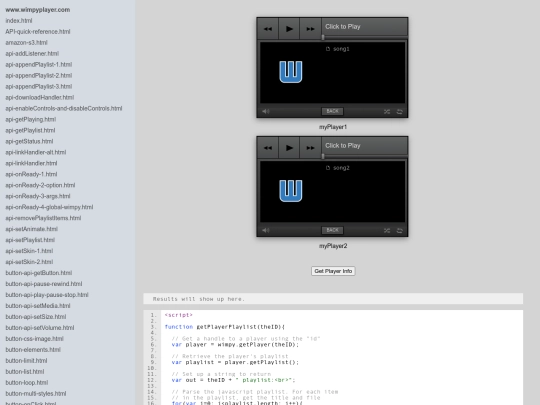
Task: Click the fast-forward button on myPlayer1
Action: pyautogui.click(x=310, y=29)
